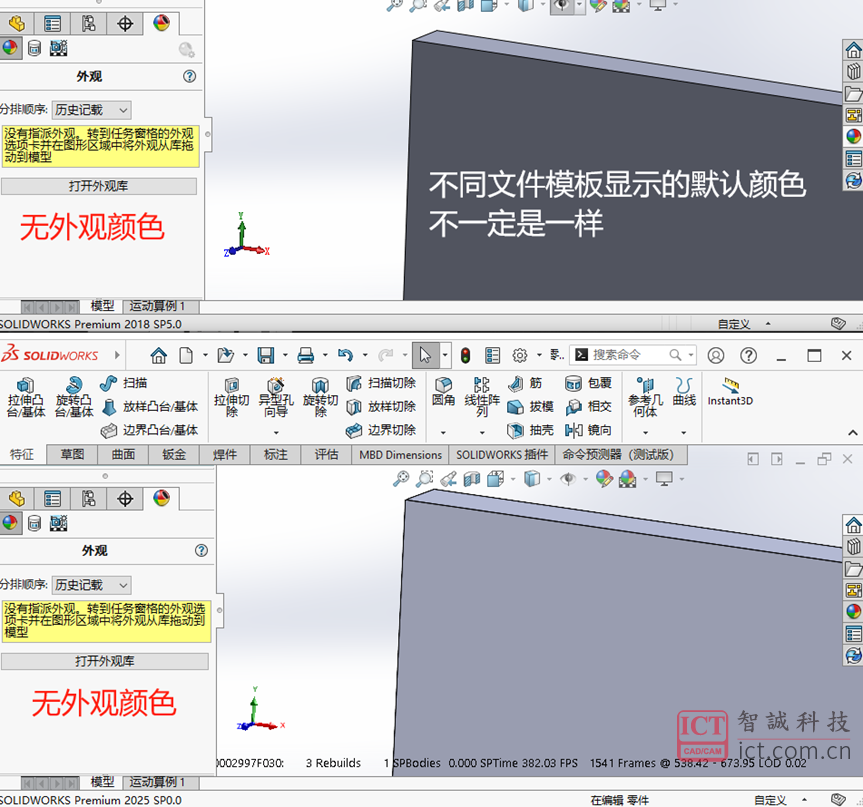Toggle Instant3D on the ribbon

pyautogui.click(x=730, y=392)
